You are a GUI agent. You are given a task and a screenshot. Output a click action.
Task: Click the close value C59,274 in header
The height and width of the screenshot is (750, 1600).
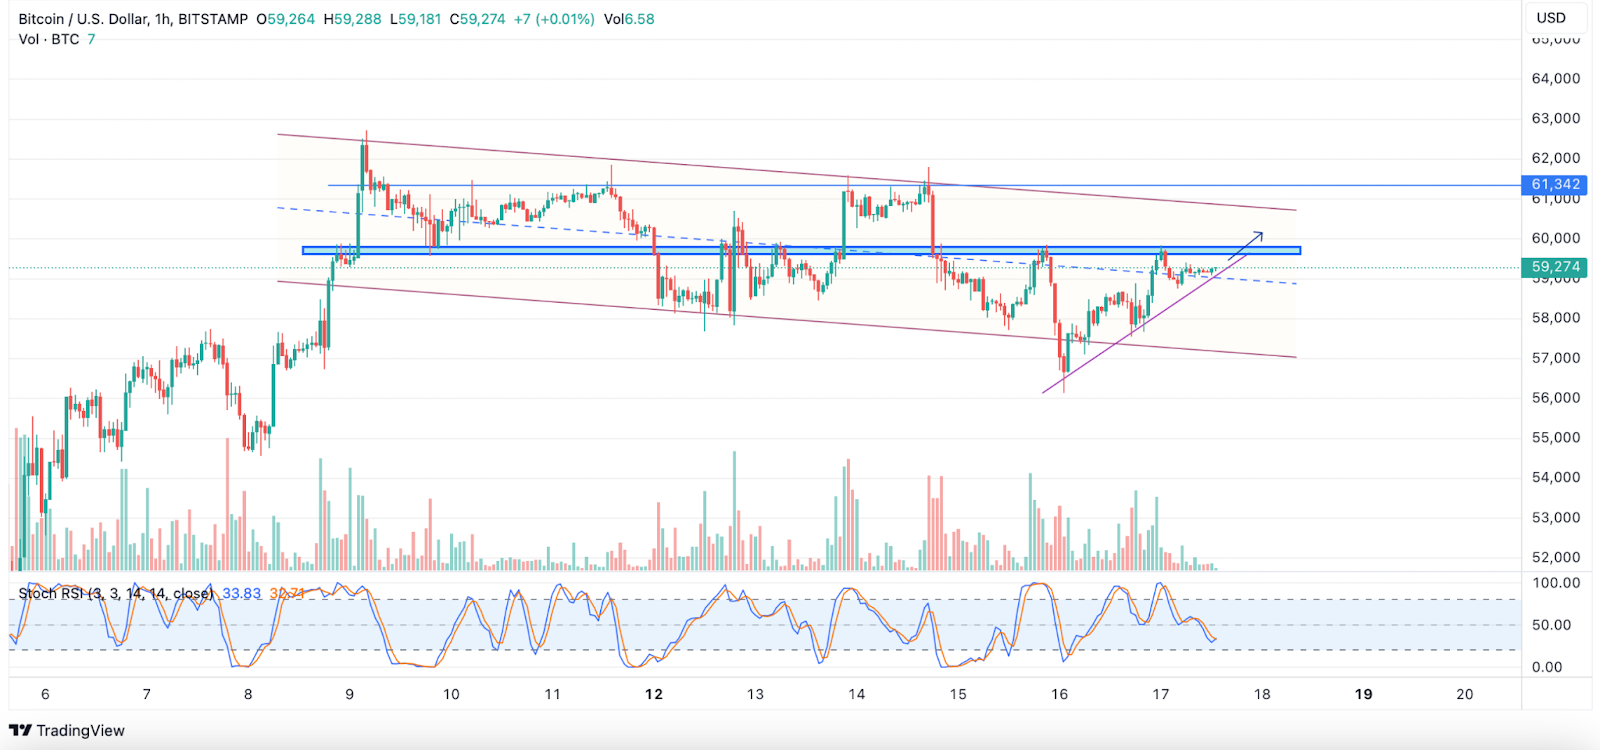pos(477,19)
